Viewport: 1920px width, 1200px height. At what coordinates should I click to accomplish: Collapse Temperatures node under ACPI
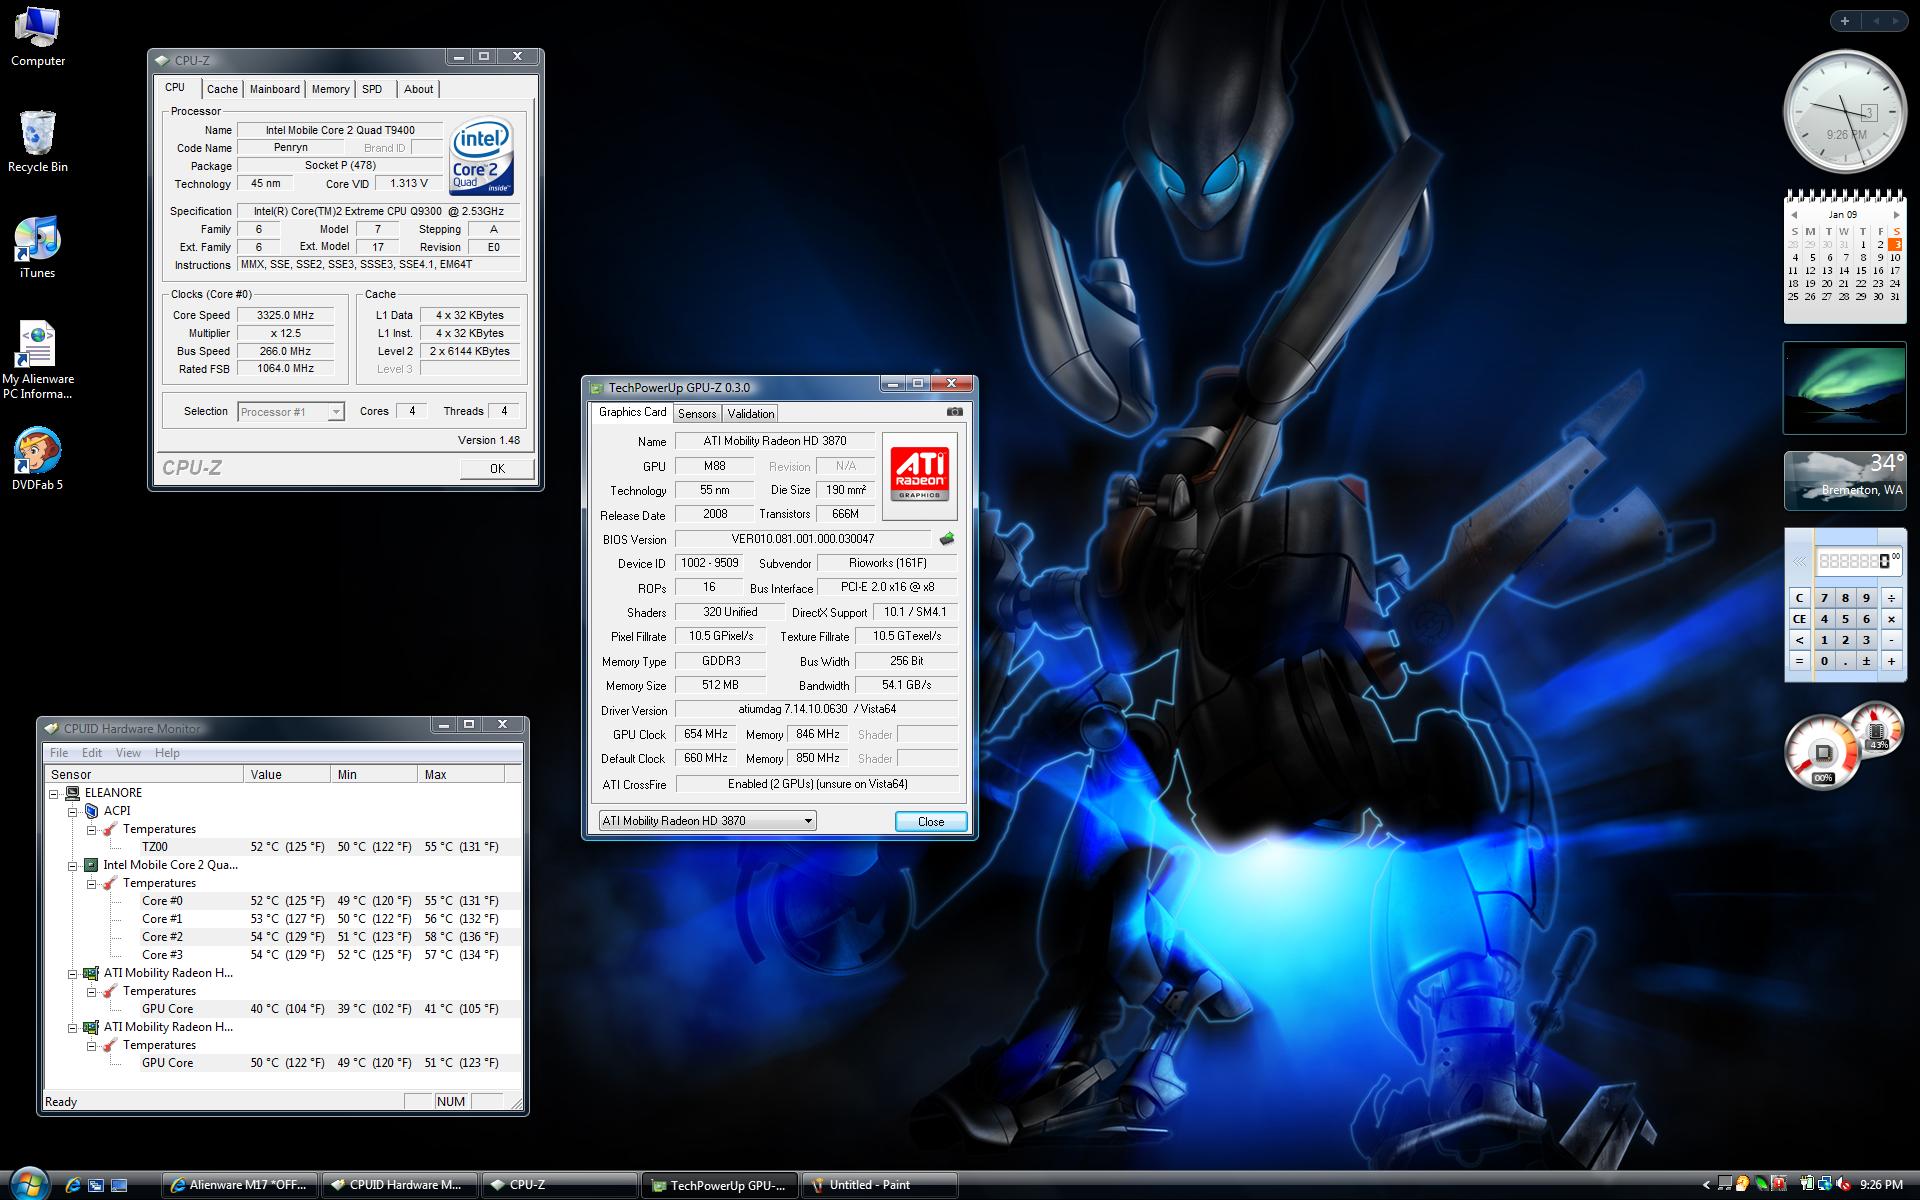click(91, 829)
